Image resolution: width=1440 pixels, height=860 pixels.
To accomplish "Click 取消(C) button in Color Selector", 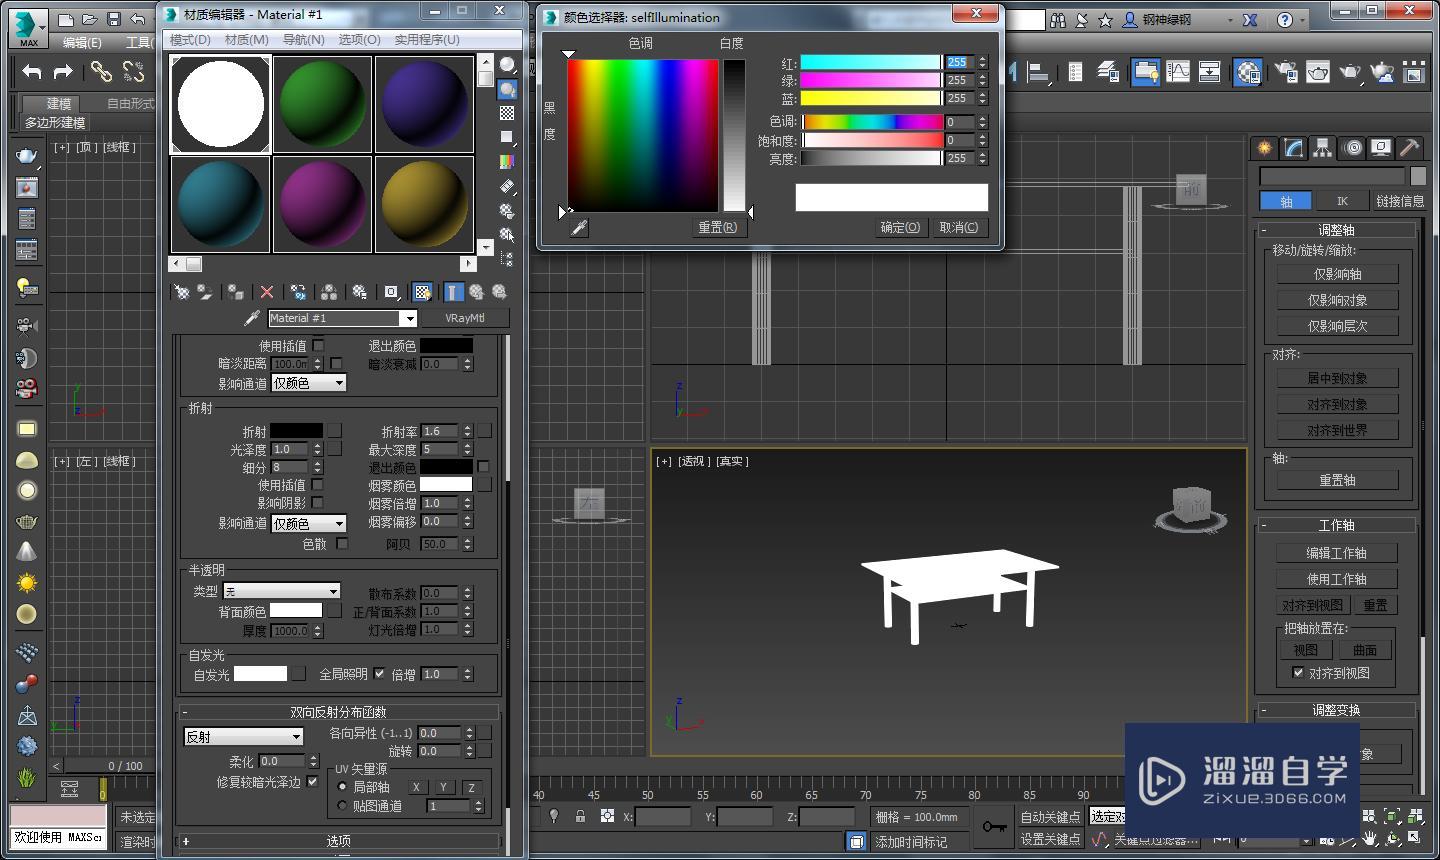I will tap(958, 227).
